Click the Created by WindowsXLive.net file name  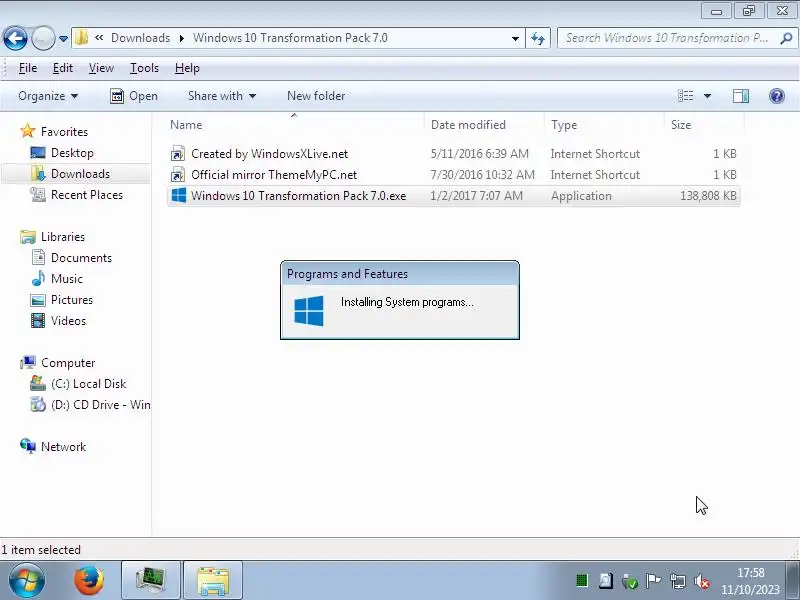point(269,154)
